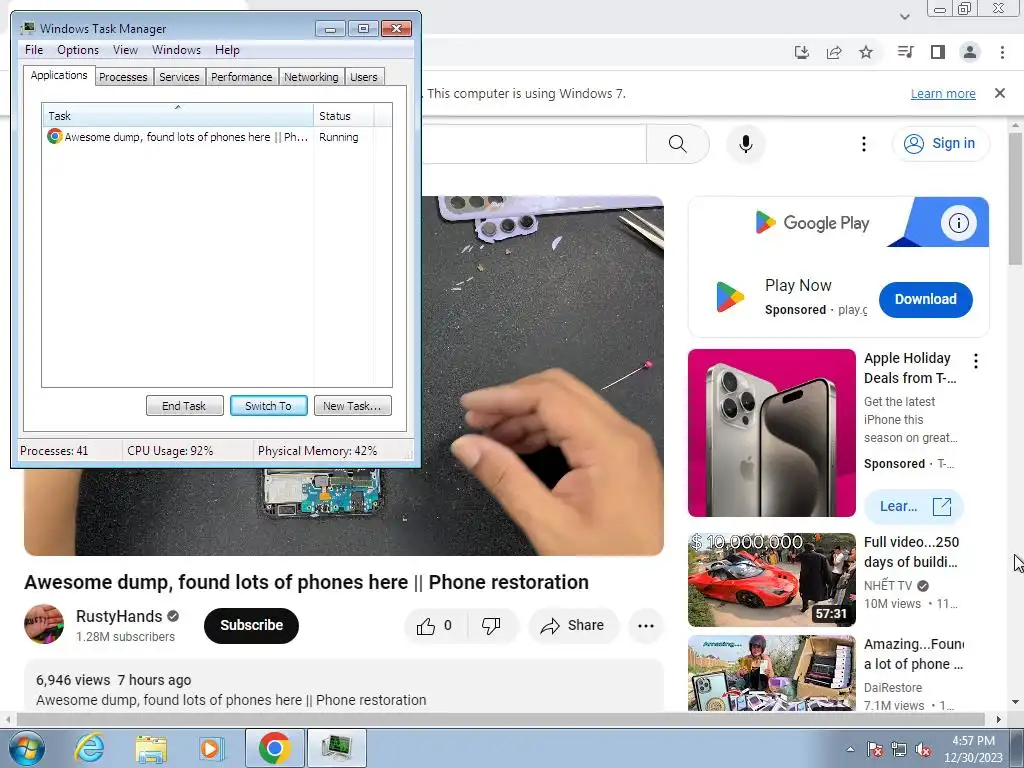This screenshot has width=1024, height=768.
Task: Open 'Amazing...Found a lot of phone' video thumbnail
Action: [x=771, y=673]
